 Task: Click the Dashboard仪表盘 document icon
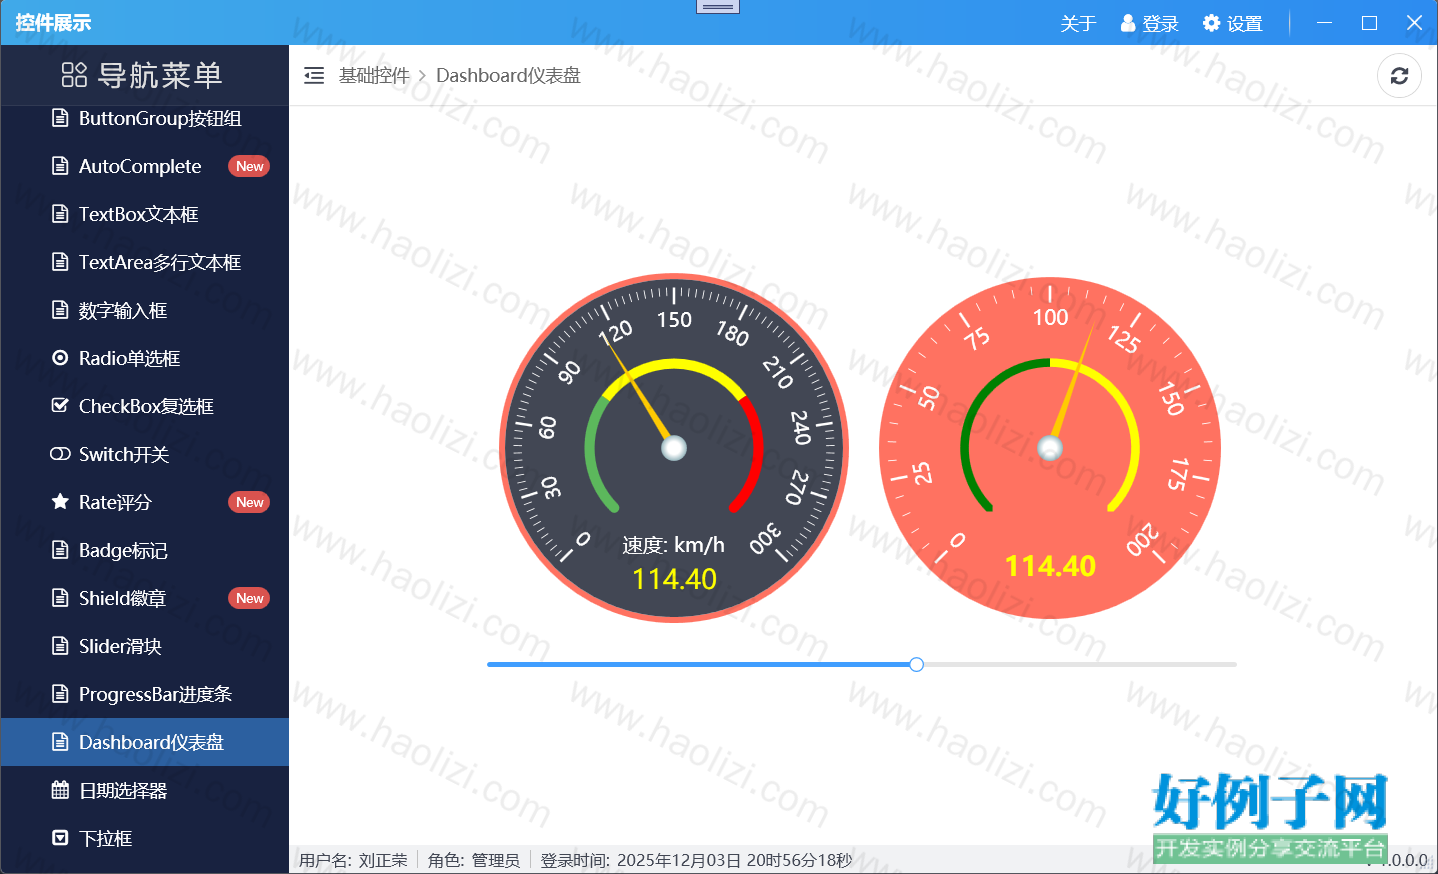[x=60, y=742]
